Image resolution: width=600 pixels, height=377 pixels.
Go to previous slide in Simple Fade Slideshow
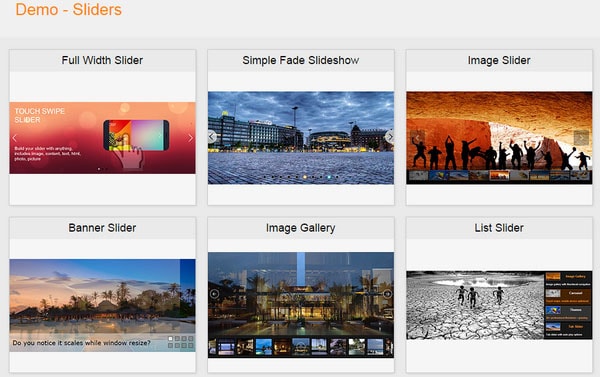(212, 137)
